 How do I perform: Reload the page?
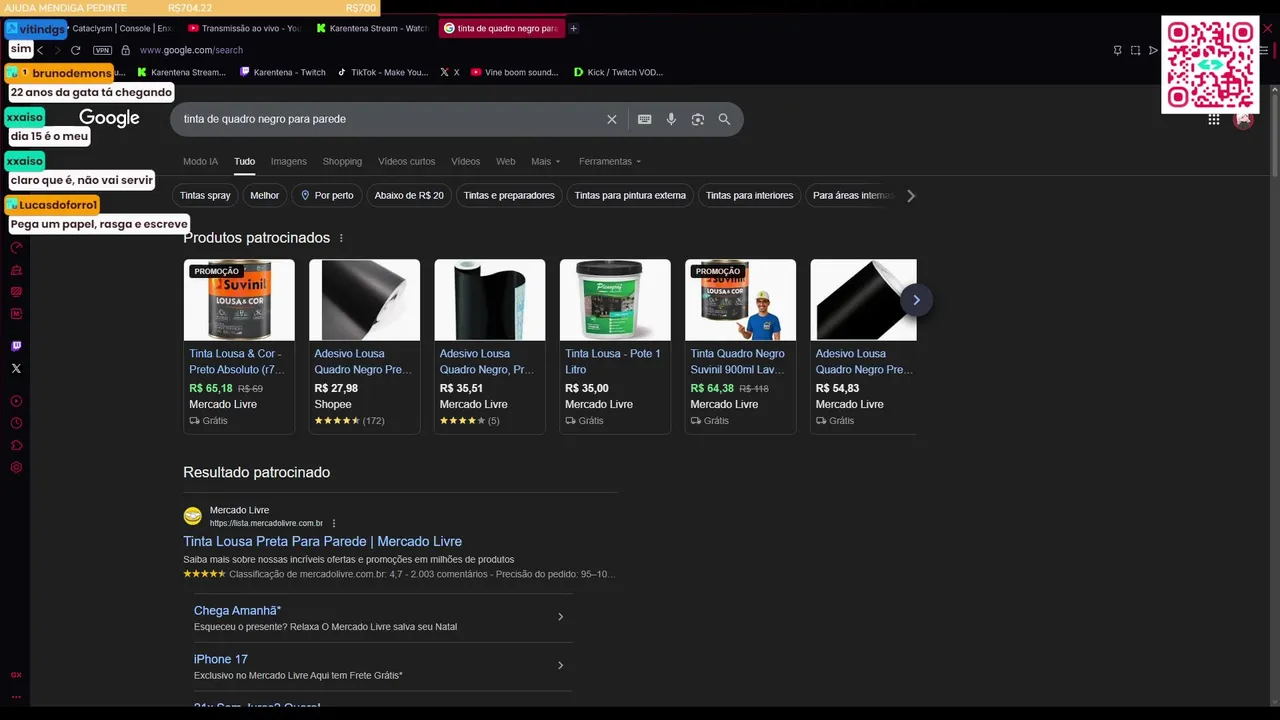(75, 50)
